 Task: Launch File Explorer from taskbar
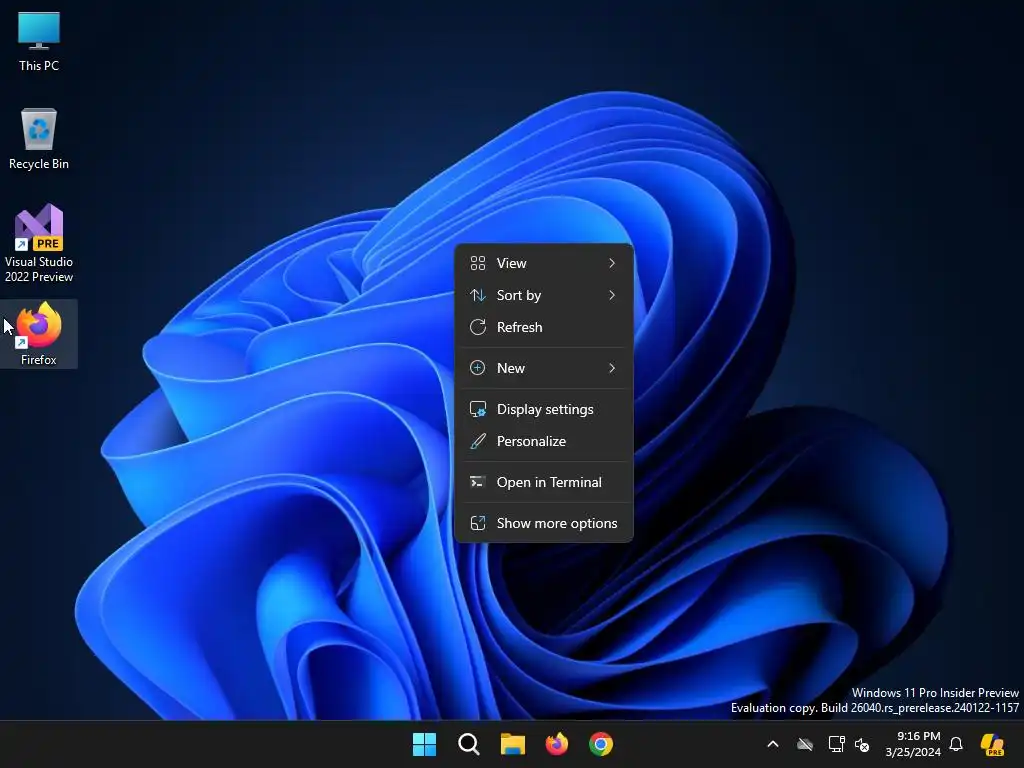tap(513, 744)
